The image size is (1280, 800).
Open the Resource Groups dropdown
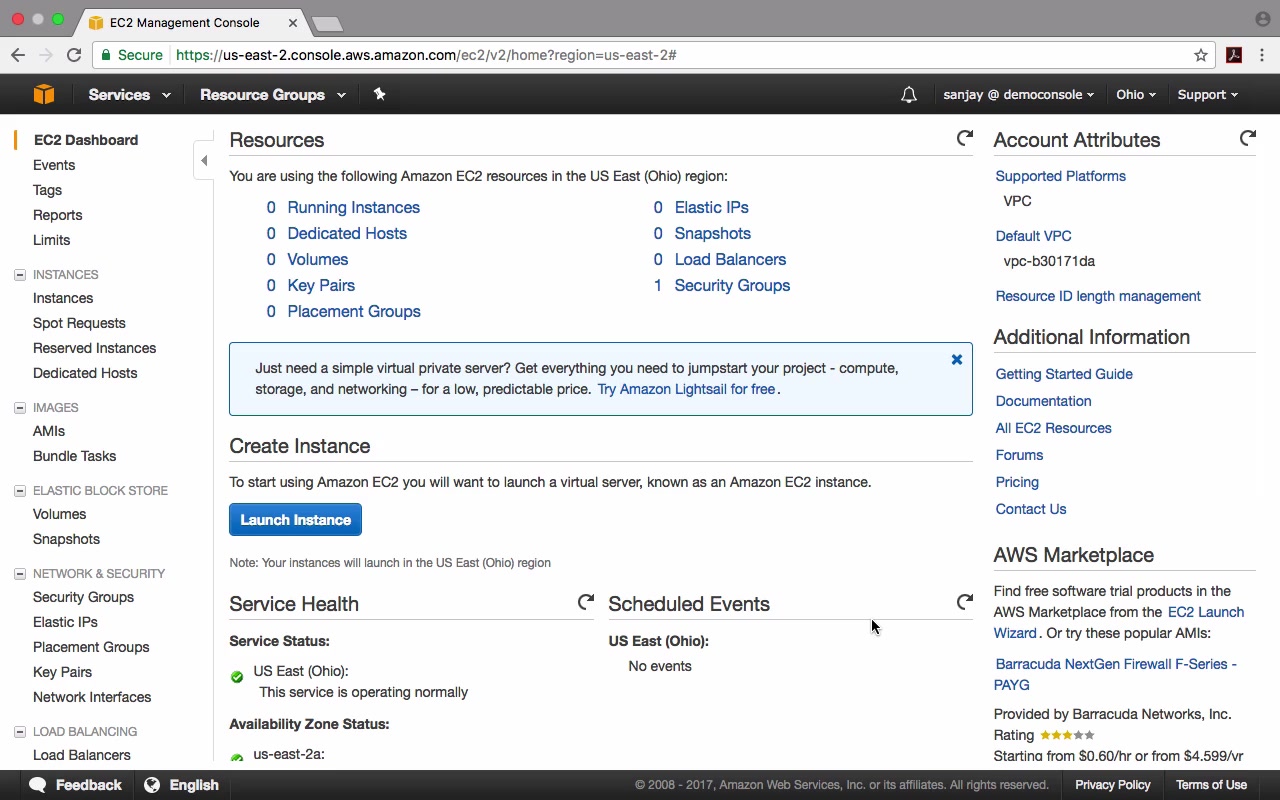(272, 95)
